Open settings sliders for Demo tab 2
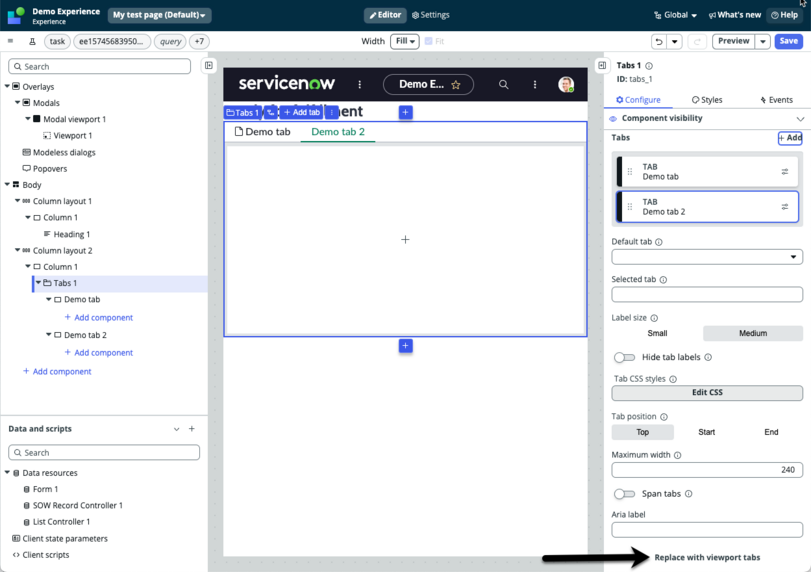This screenshot has height=572, width=811. pyautogui.click(x=785, y=207)
